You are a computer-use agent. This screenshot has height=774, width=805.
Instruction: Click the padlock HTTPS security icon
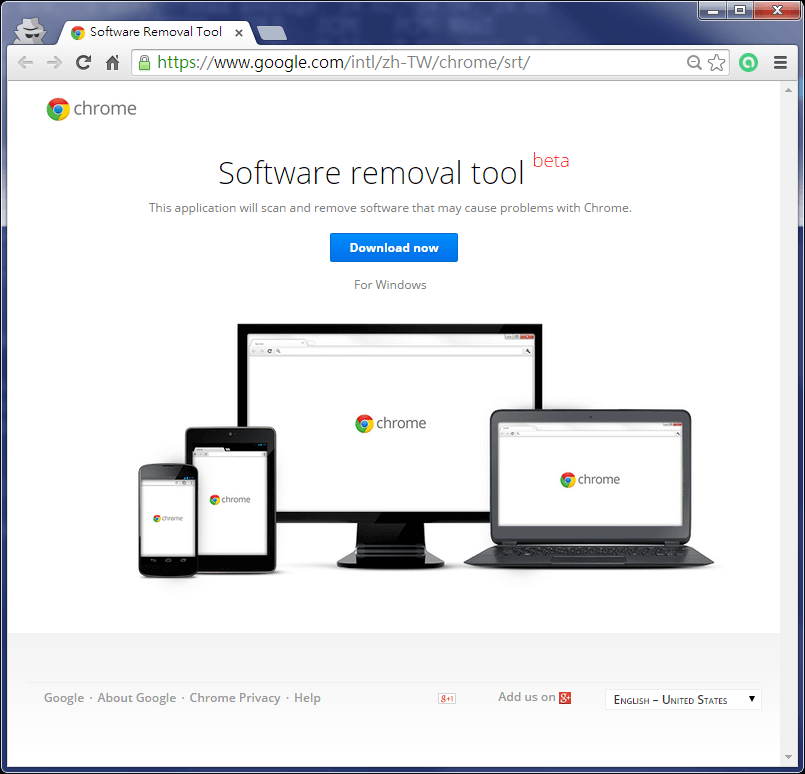click(x=145, y=62)
